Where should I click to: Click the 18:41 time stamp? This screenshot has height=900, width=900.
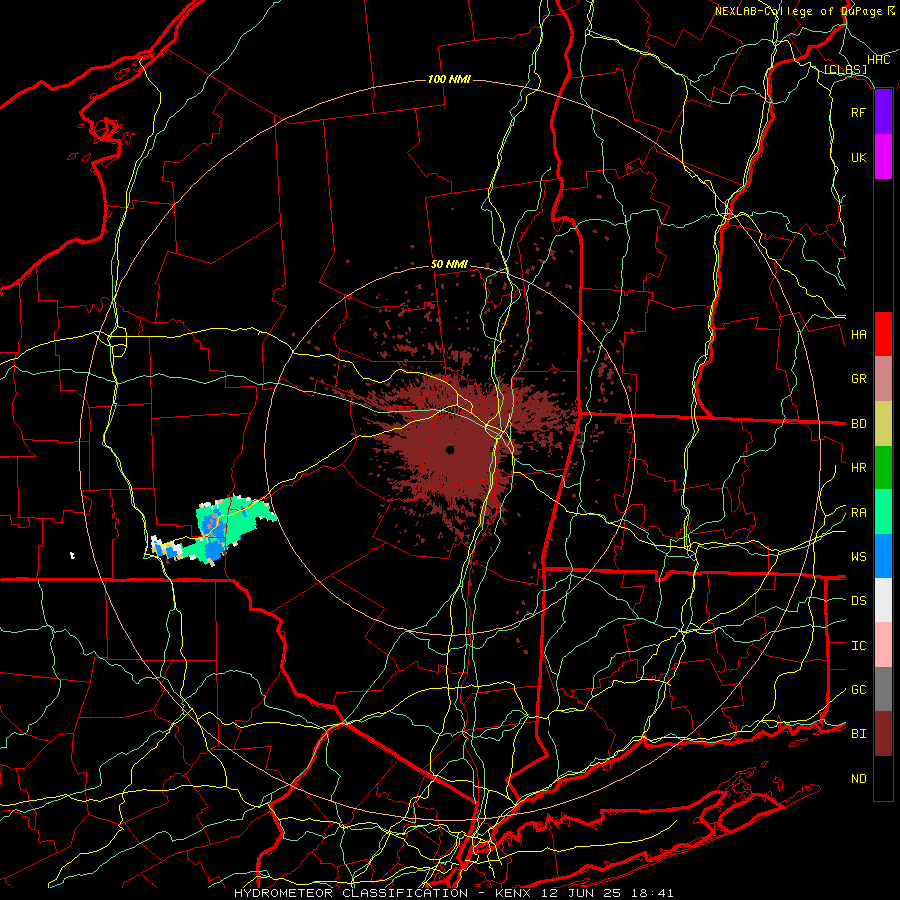[x=655, y=893]
